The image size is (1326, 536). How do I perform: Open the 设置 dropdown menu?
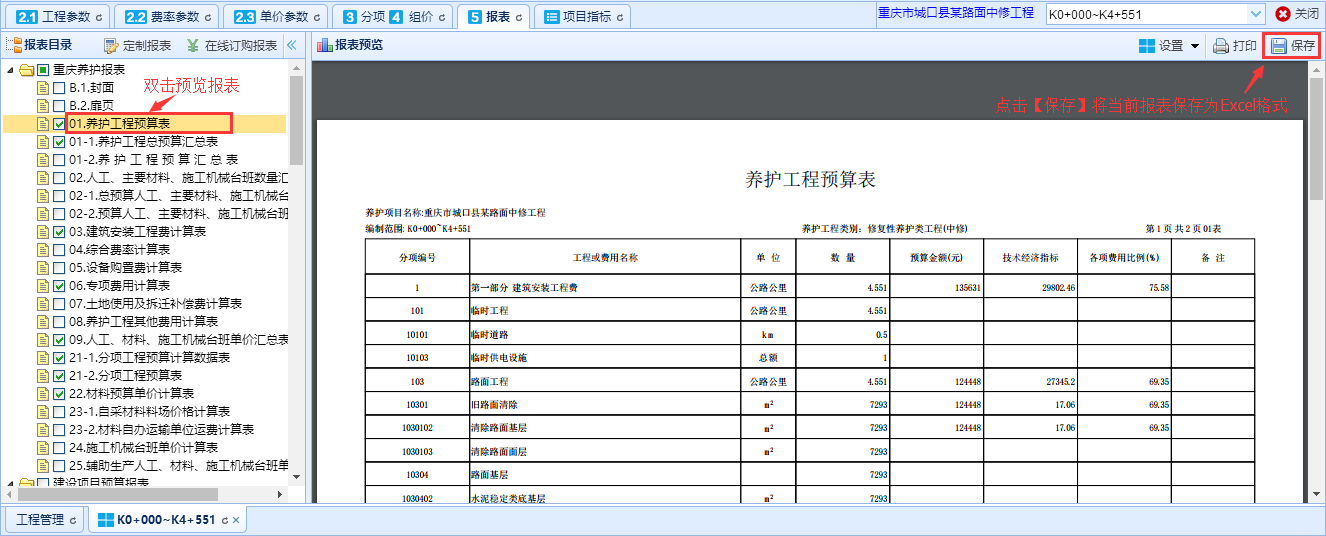pos(1168,45)
